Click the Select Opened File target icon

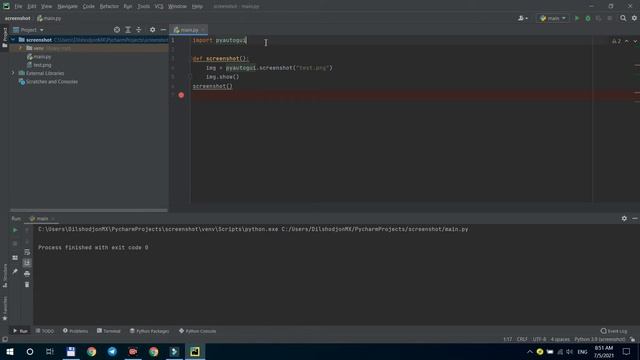coord(117,30)
